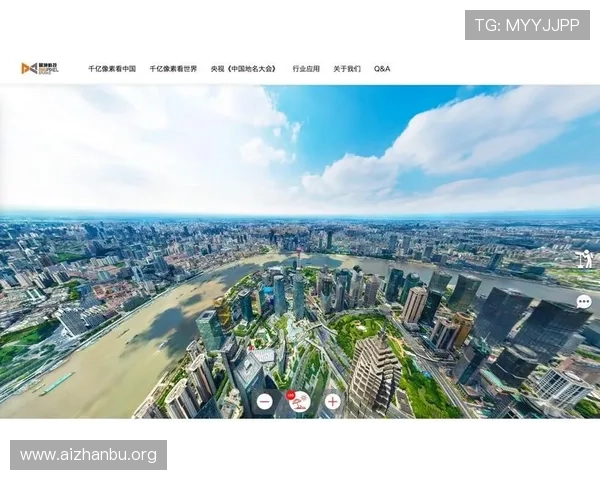Zoom out with the minus button
600x480 pixels.
tap(265, 402)
